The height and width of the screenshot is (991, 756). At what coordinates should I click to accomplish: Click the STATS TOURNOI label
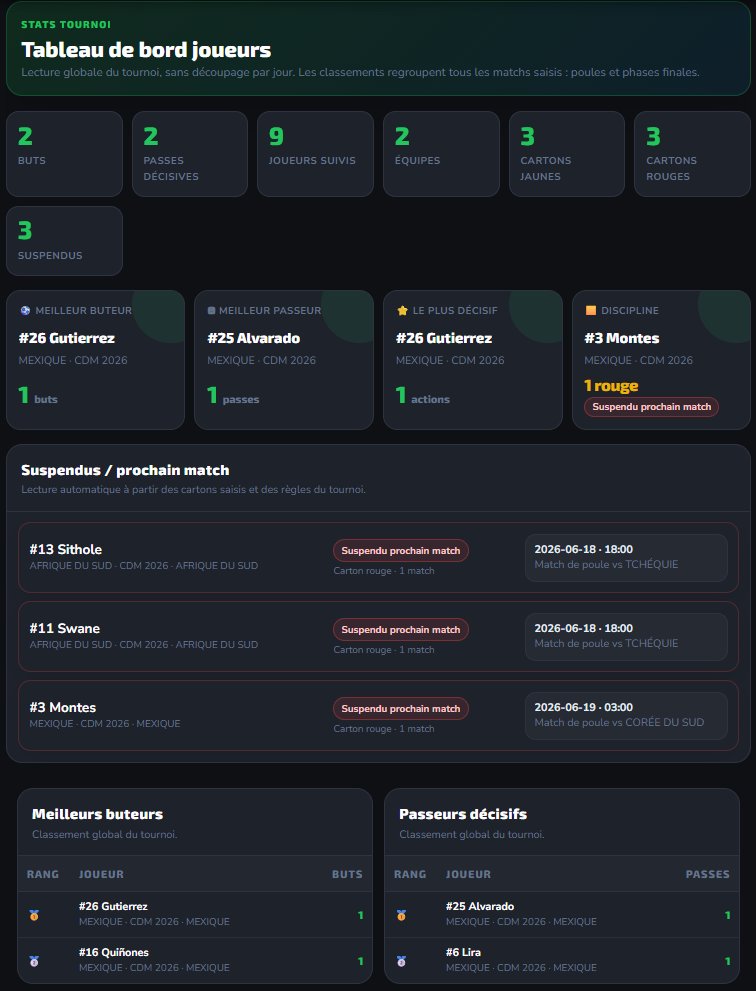[66, 25]
